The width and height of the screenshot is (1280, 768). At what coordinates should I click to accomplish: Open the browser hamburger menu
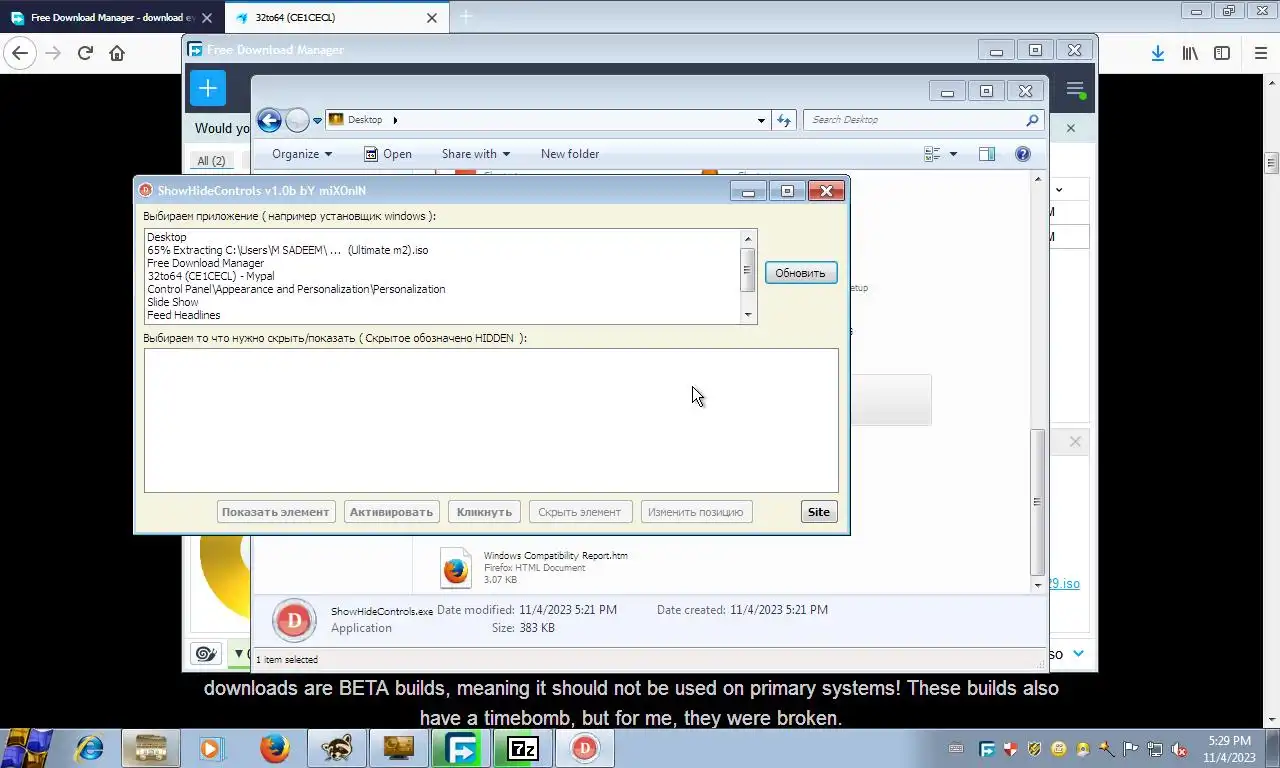coord(1260,53)
